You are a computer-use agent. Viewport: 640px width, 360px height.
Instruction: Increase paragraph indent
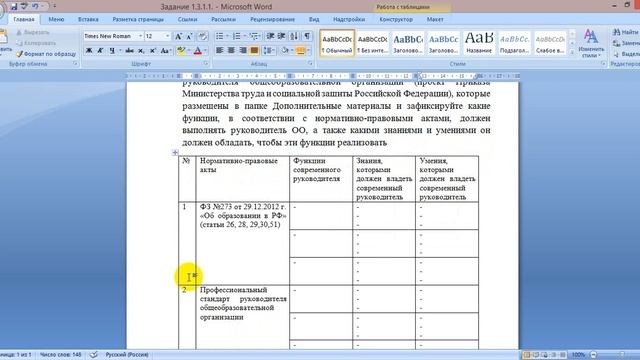pyautogui.click(x=281, y=36)
